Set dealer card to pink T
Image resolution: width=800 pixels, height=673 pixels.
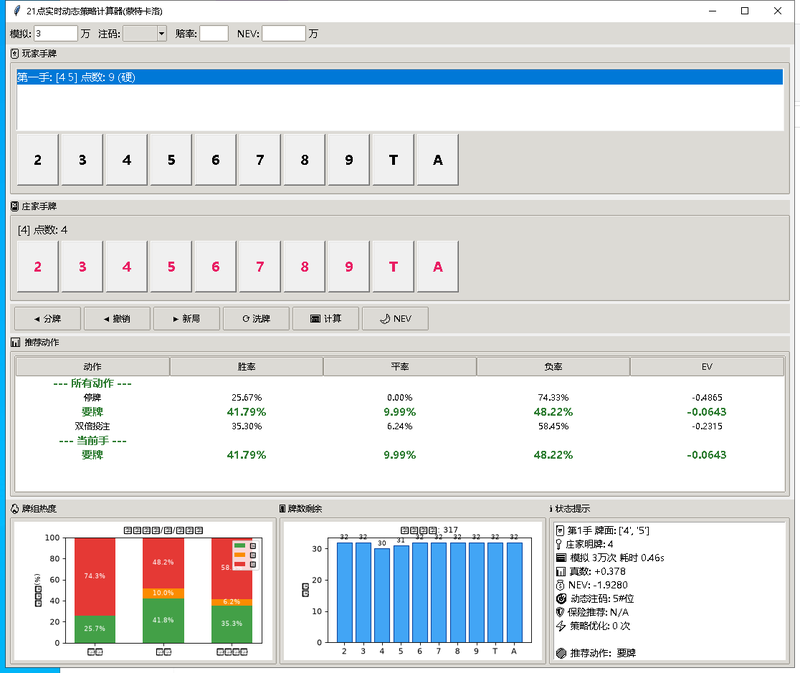tap(393, 266)
